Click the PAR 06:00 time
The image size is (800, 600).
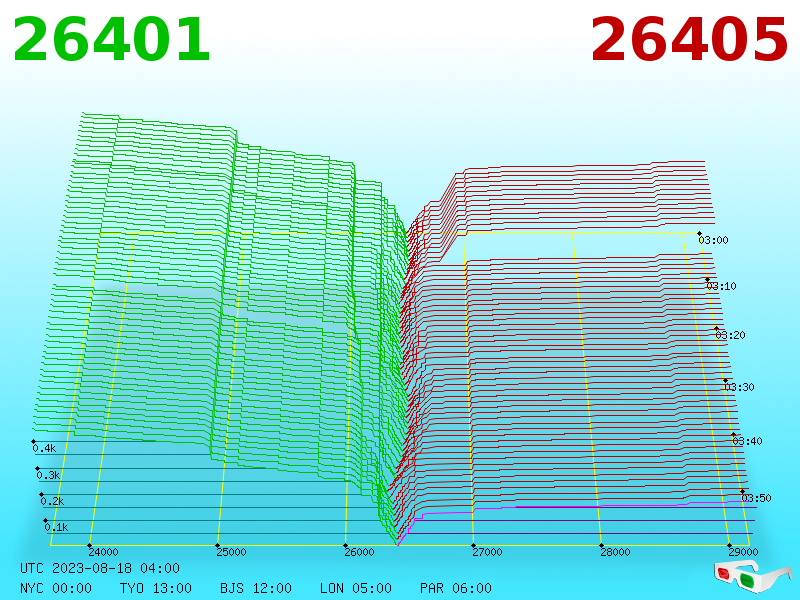coord(456,588)
